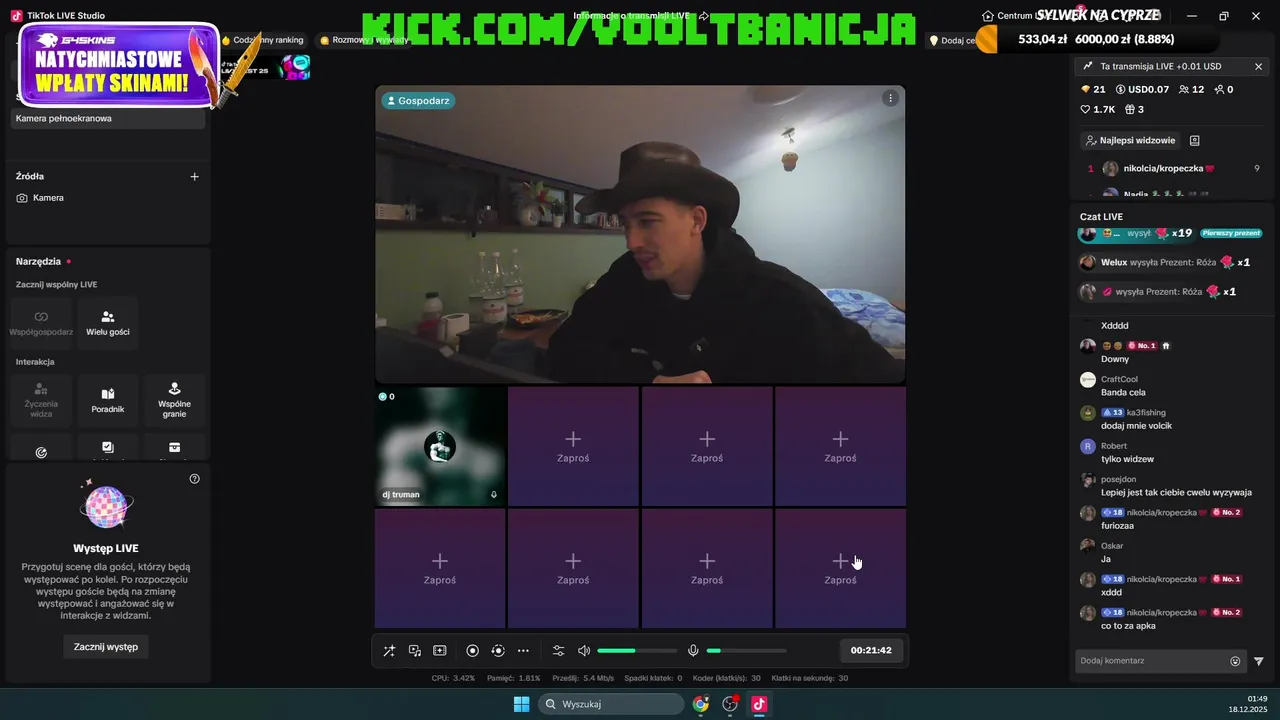Open the new followers count 0

pyautogui.click(x=1224, y=90)
